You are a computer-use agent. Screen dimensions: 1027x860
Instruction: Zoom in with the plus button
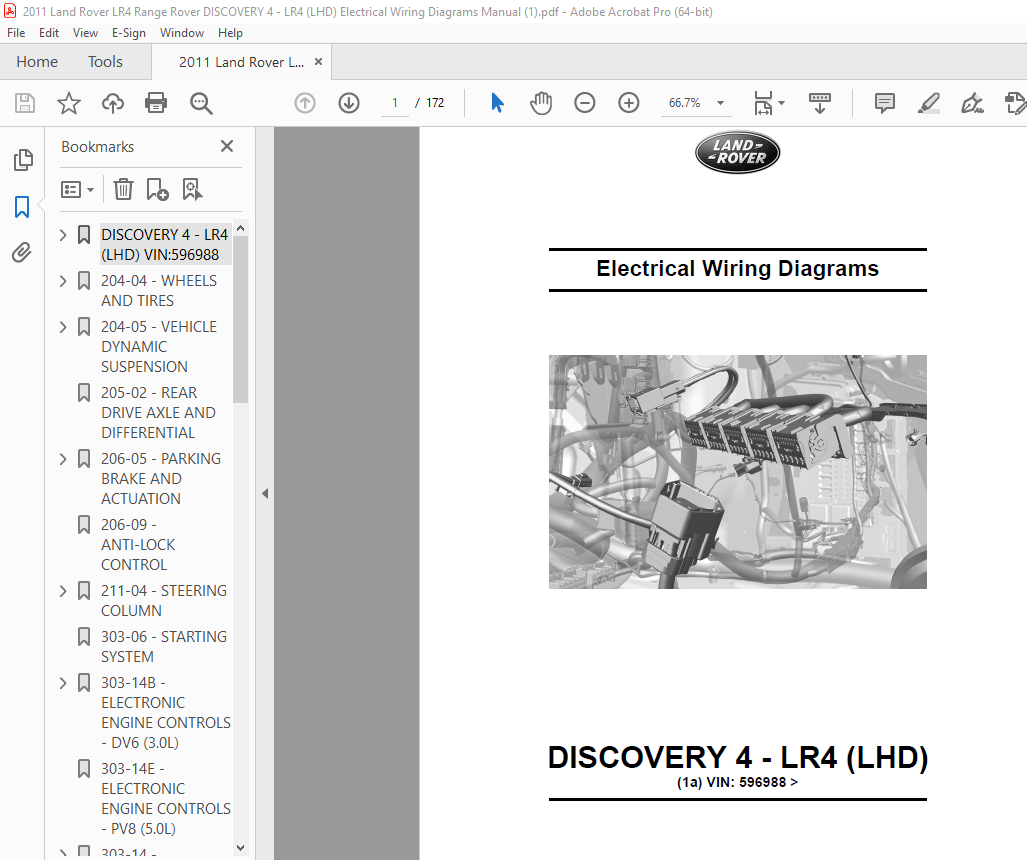[x=629, y=103]
